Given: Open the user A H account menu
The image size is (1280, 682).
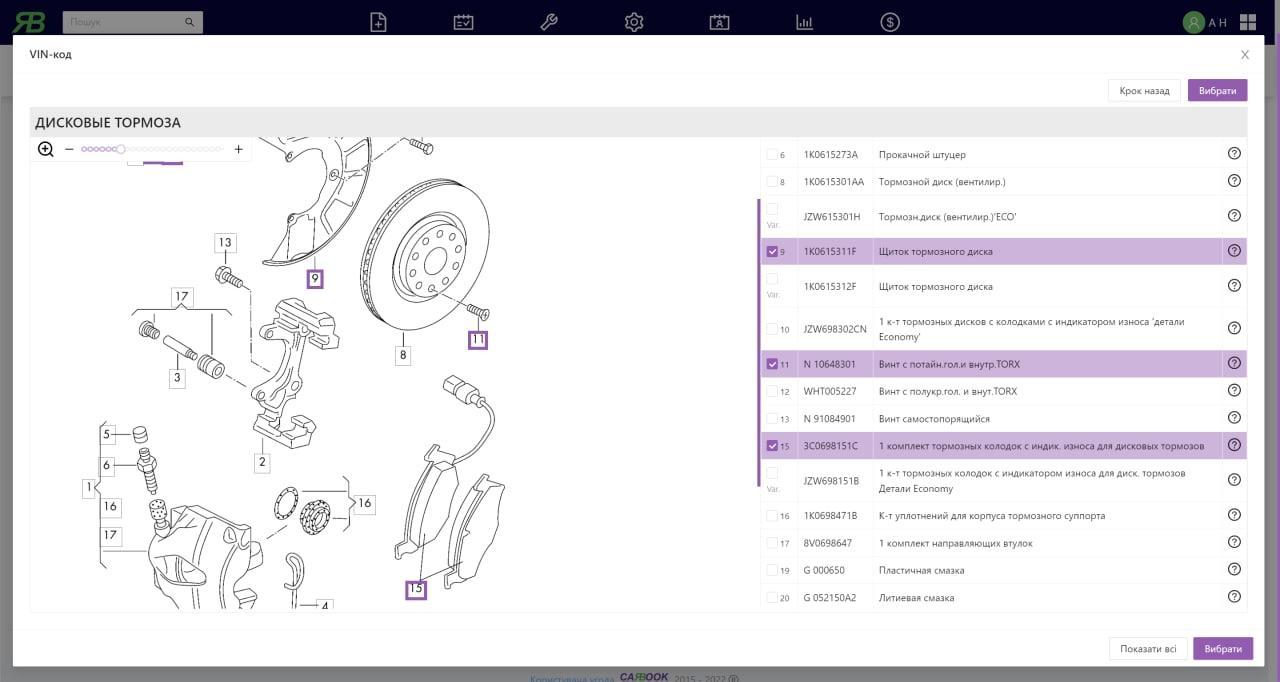Looking at the screenshot, I should [1204, 22].
